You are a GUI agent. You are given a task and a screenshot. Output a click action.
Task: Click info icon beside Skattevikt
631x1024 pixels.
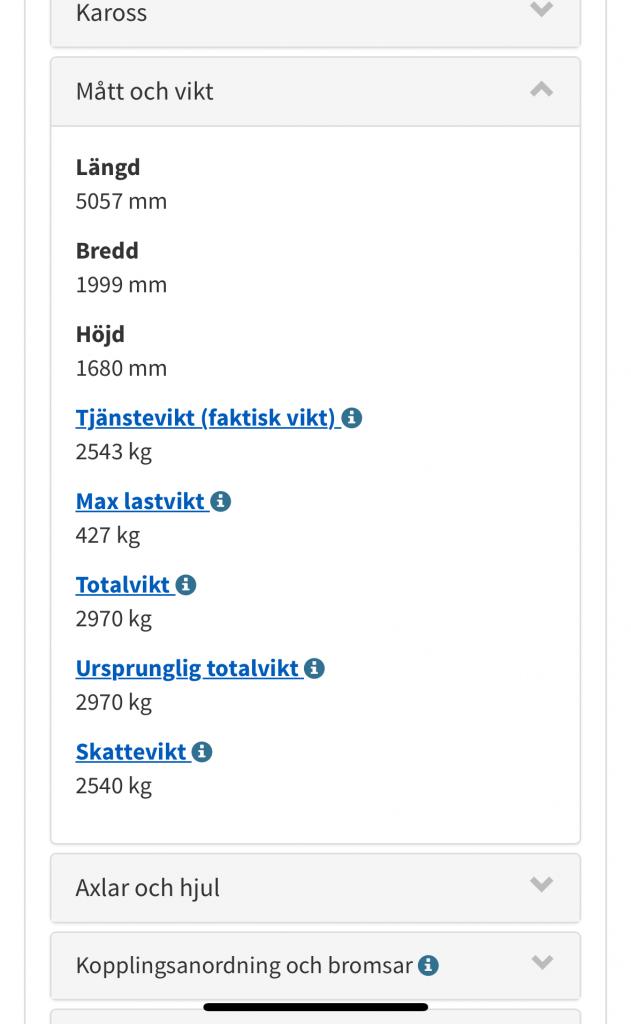click(202, 752)
